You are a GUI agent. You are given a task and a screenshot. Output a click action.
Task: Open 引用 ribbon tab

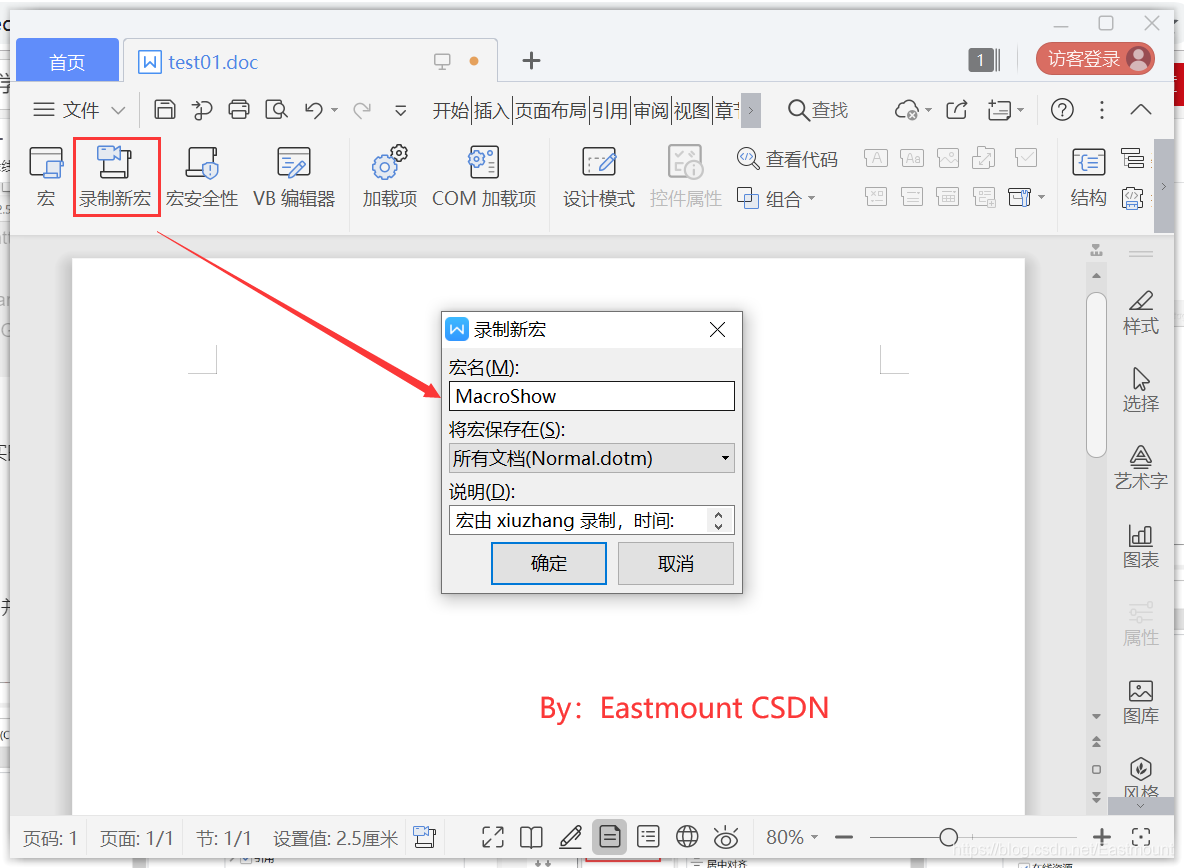coord(609,111)
